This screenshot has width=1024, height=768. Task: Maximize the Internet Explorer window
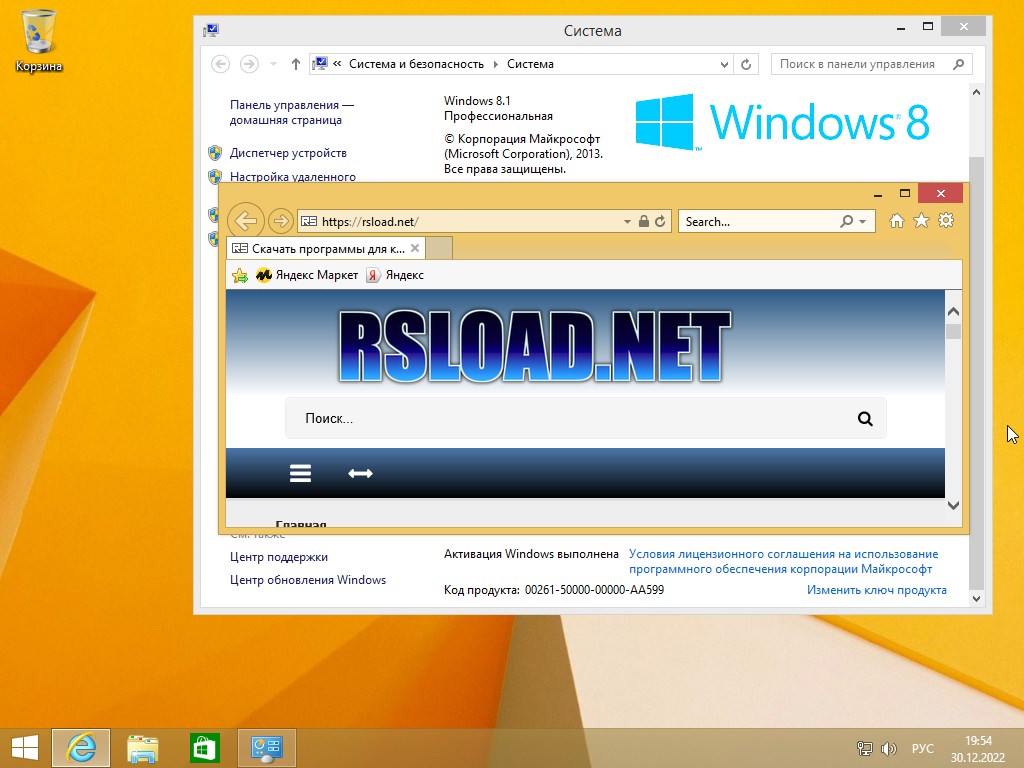(x=904, y=194)
